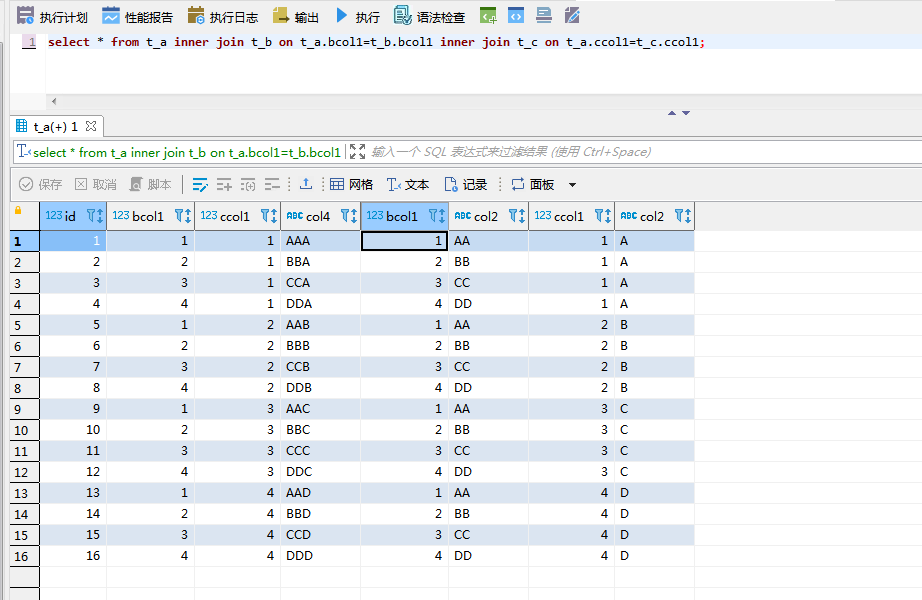Open filter menu on col4 column header
This screenshot has height=600, width=922.
(x=347, y=216)
